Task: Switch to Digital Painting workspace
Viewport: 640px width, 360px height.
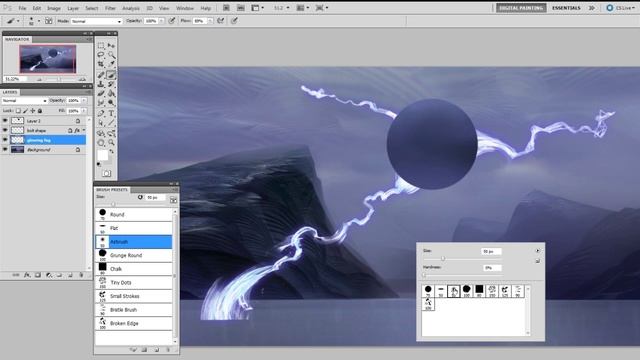Action: 521,8
